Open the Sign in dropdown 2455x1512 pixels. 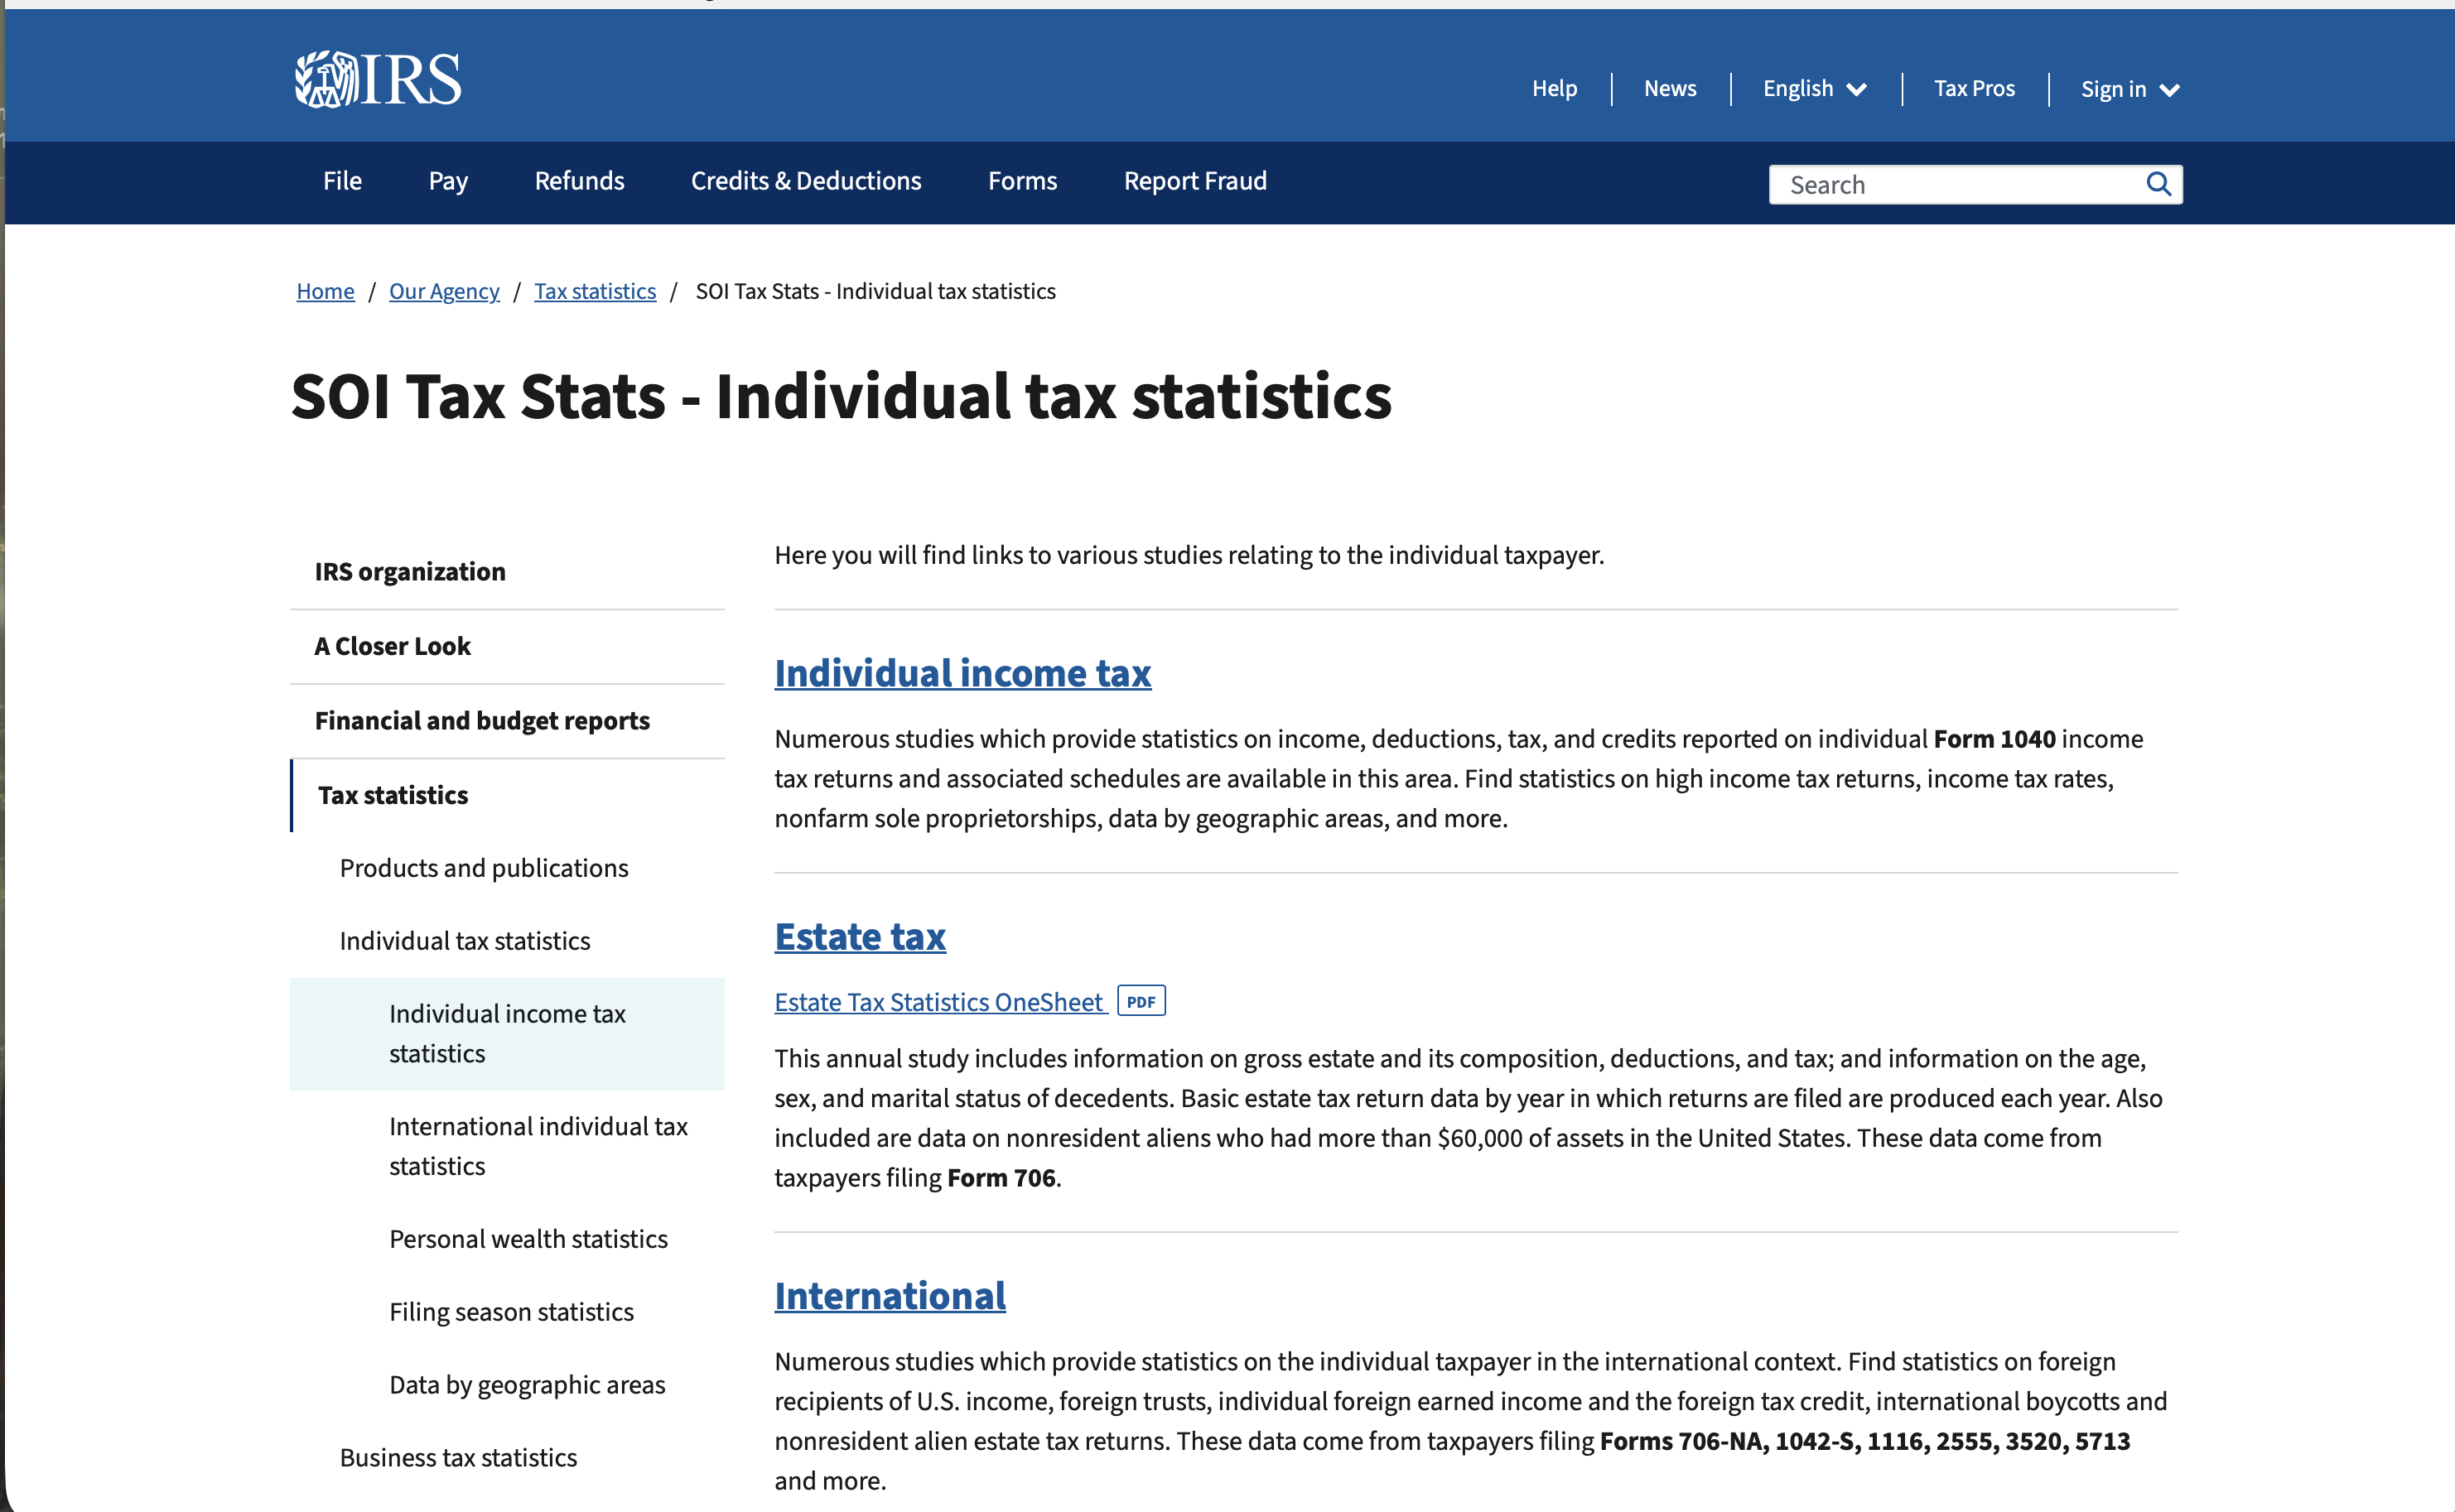tap(2129, 90)
